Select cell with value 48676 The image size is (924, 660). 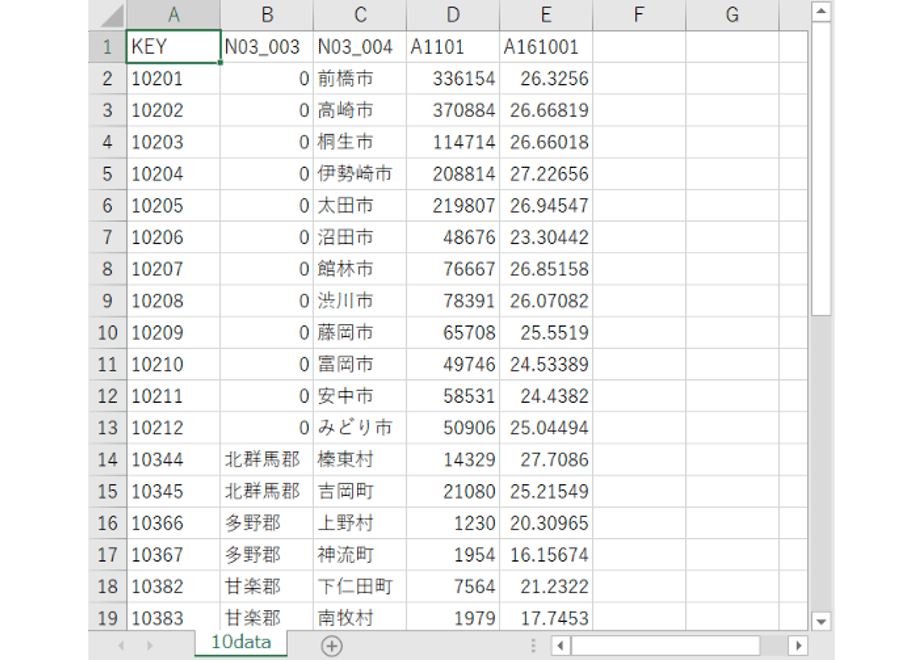(x=453, y=237)
